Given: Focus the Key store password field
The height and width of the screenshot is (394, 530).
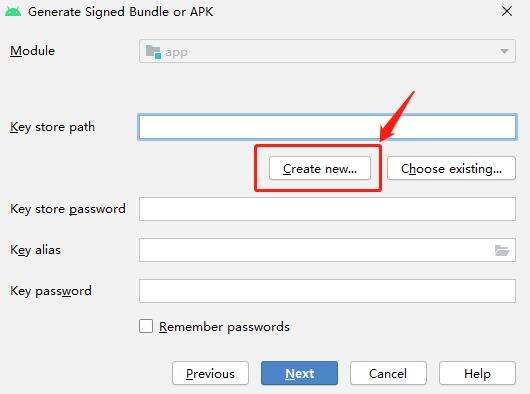Looking at the screenshot, I should point(327,209).
